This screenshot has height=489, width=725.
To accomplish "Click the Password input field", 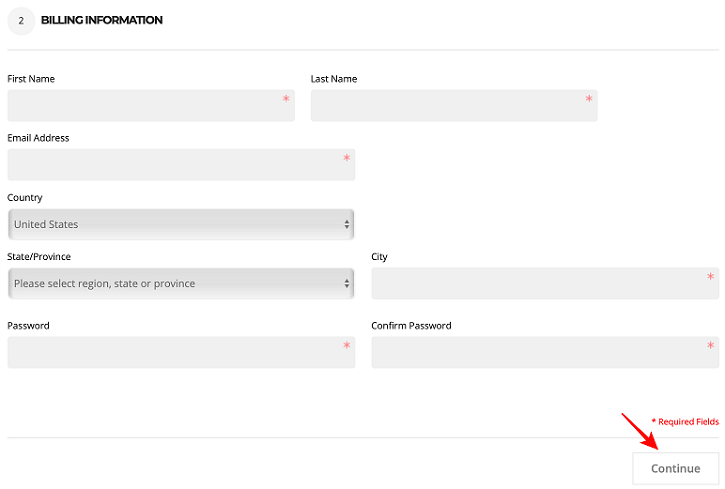I will coord(181,352).
